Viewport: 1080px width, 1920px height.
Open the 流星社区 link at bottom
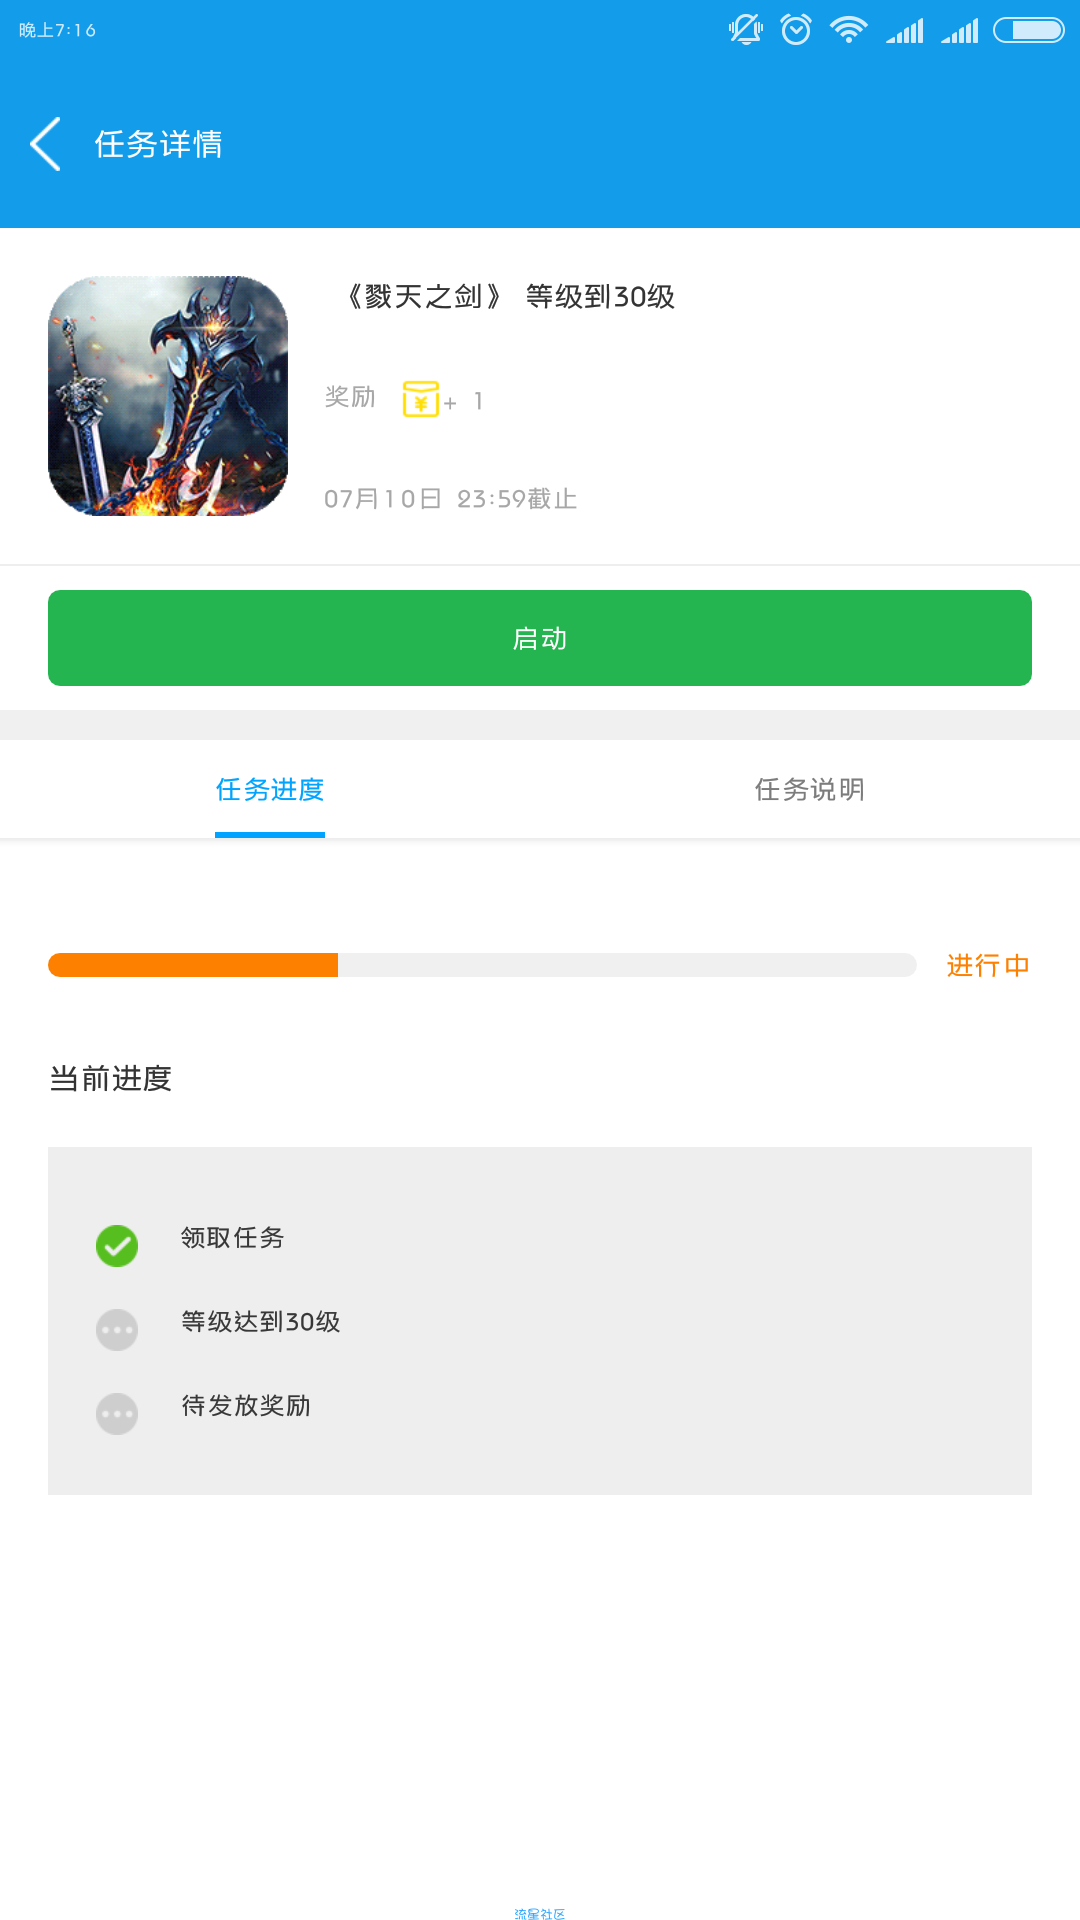(540, 1914)
